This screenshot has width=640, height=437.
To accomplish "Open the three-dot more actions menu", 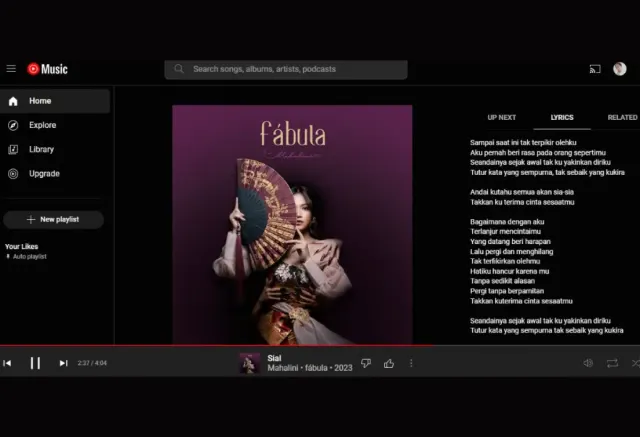I will point(411,363).
